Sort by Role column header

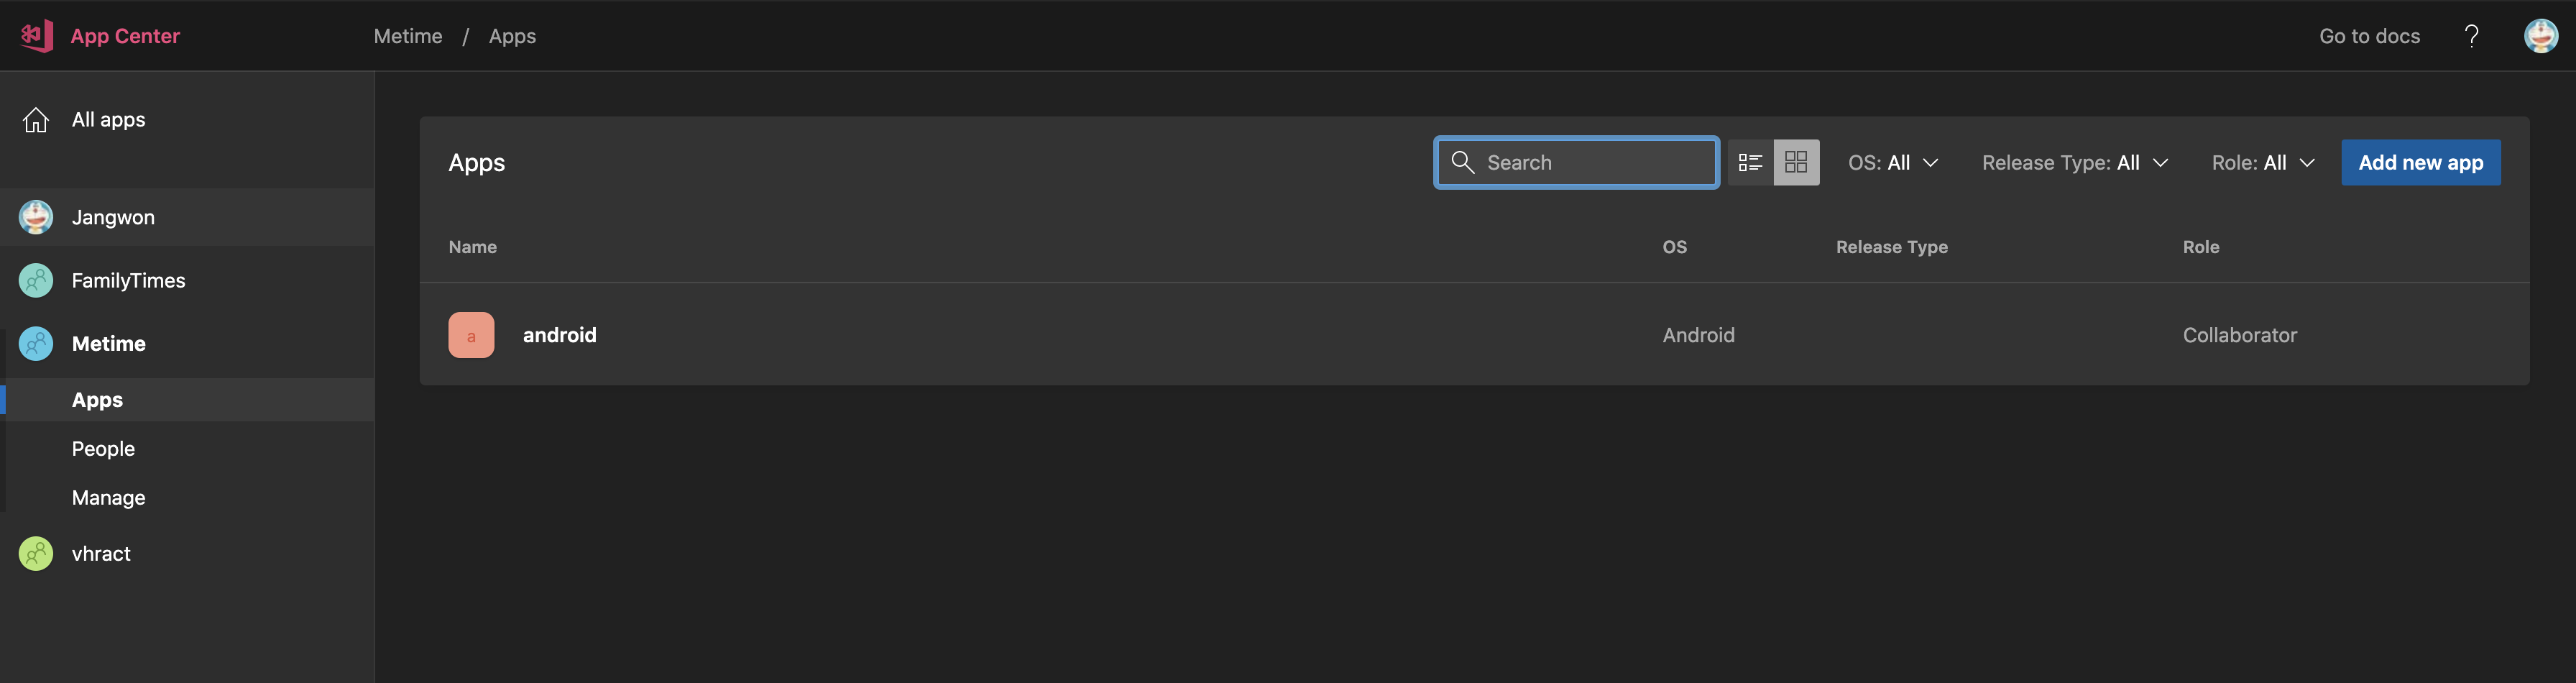[x=2200, y=247]
